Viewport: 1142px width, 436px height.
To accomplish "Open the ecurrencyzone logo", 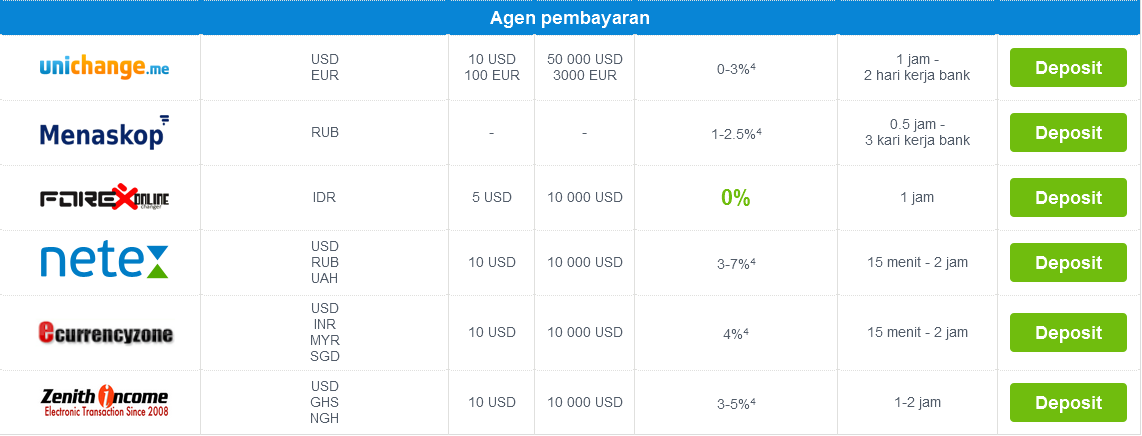I will point(106,333).
